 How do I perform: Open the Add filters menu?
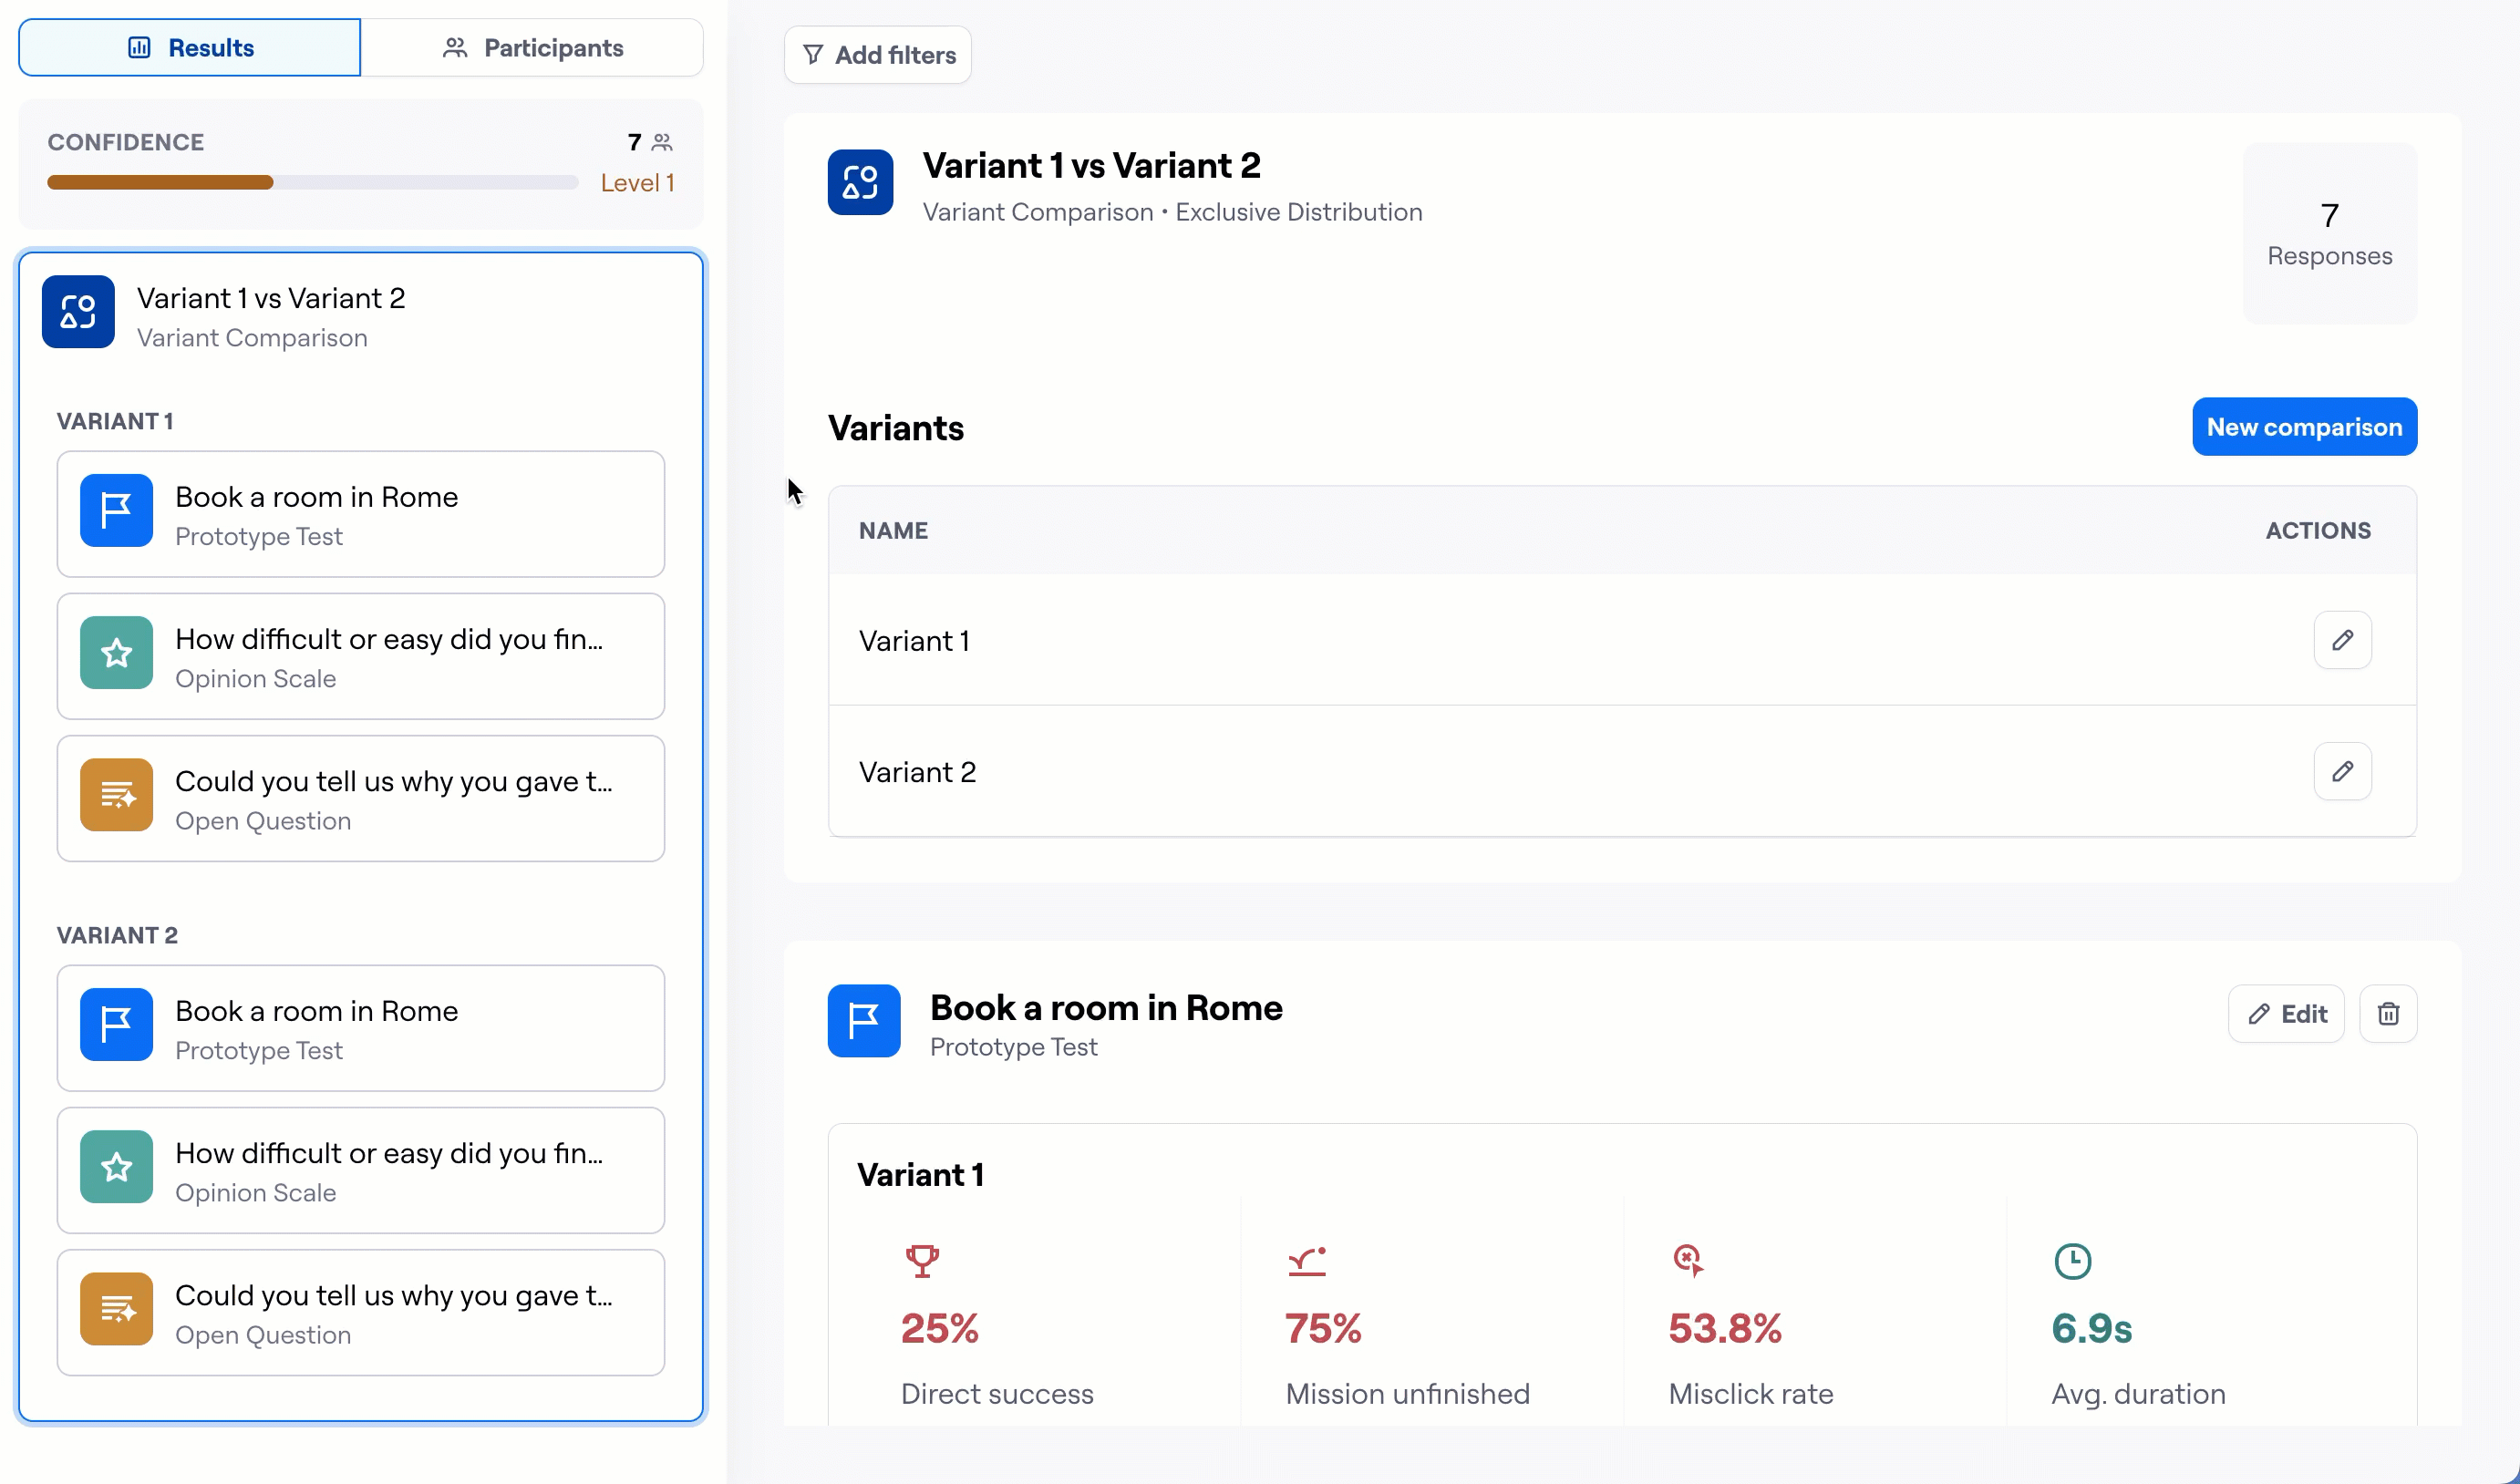(x=878, y=55)
